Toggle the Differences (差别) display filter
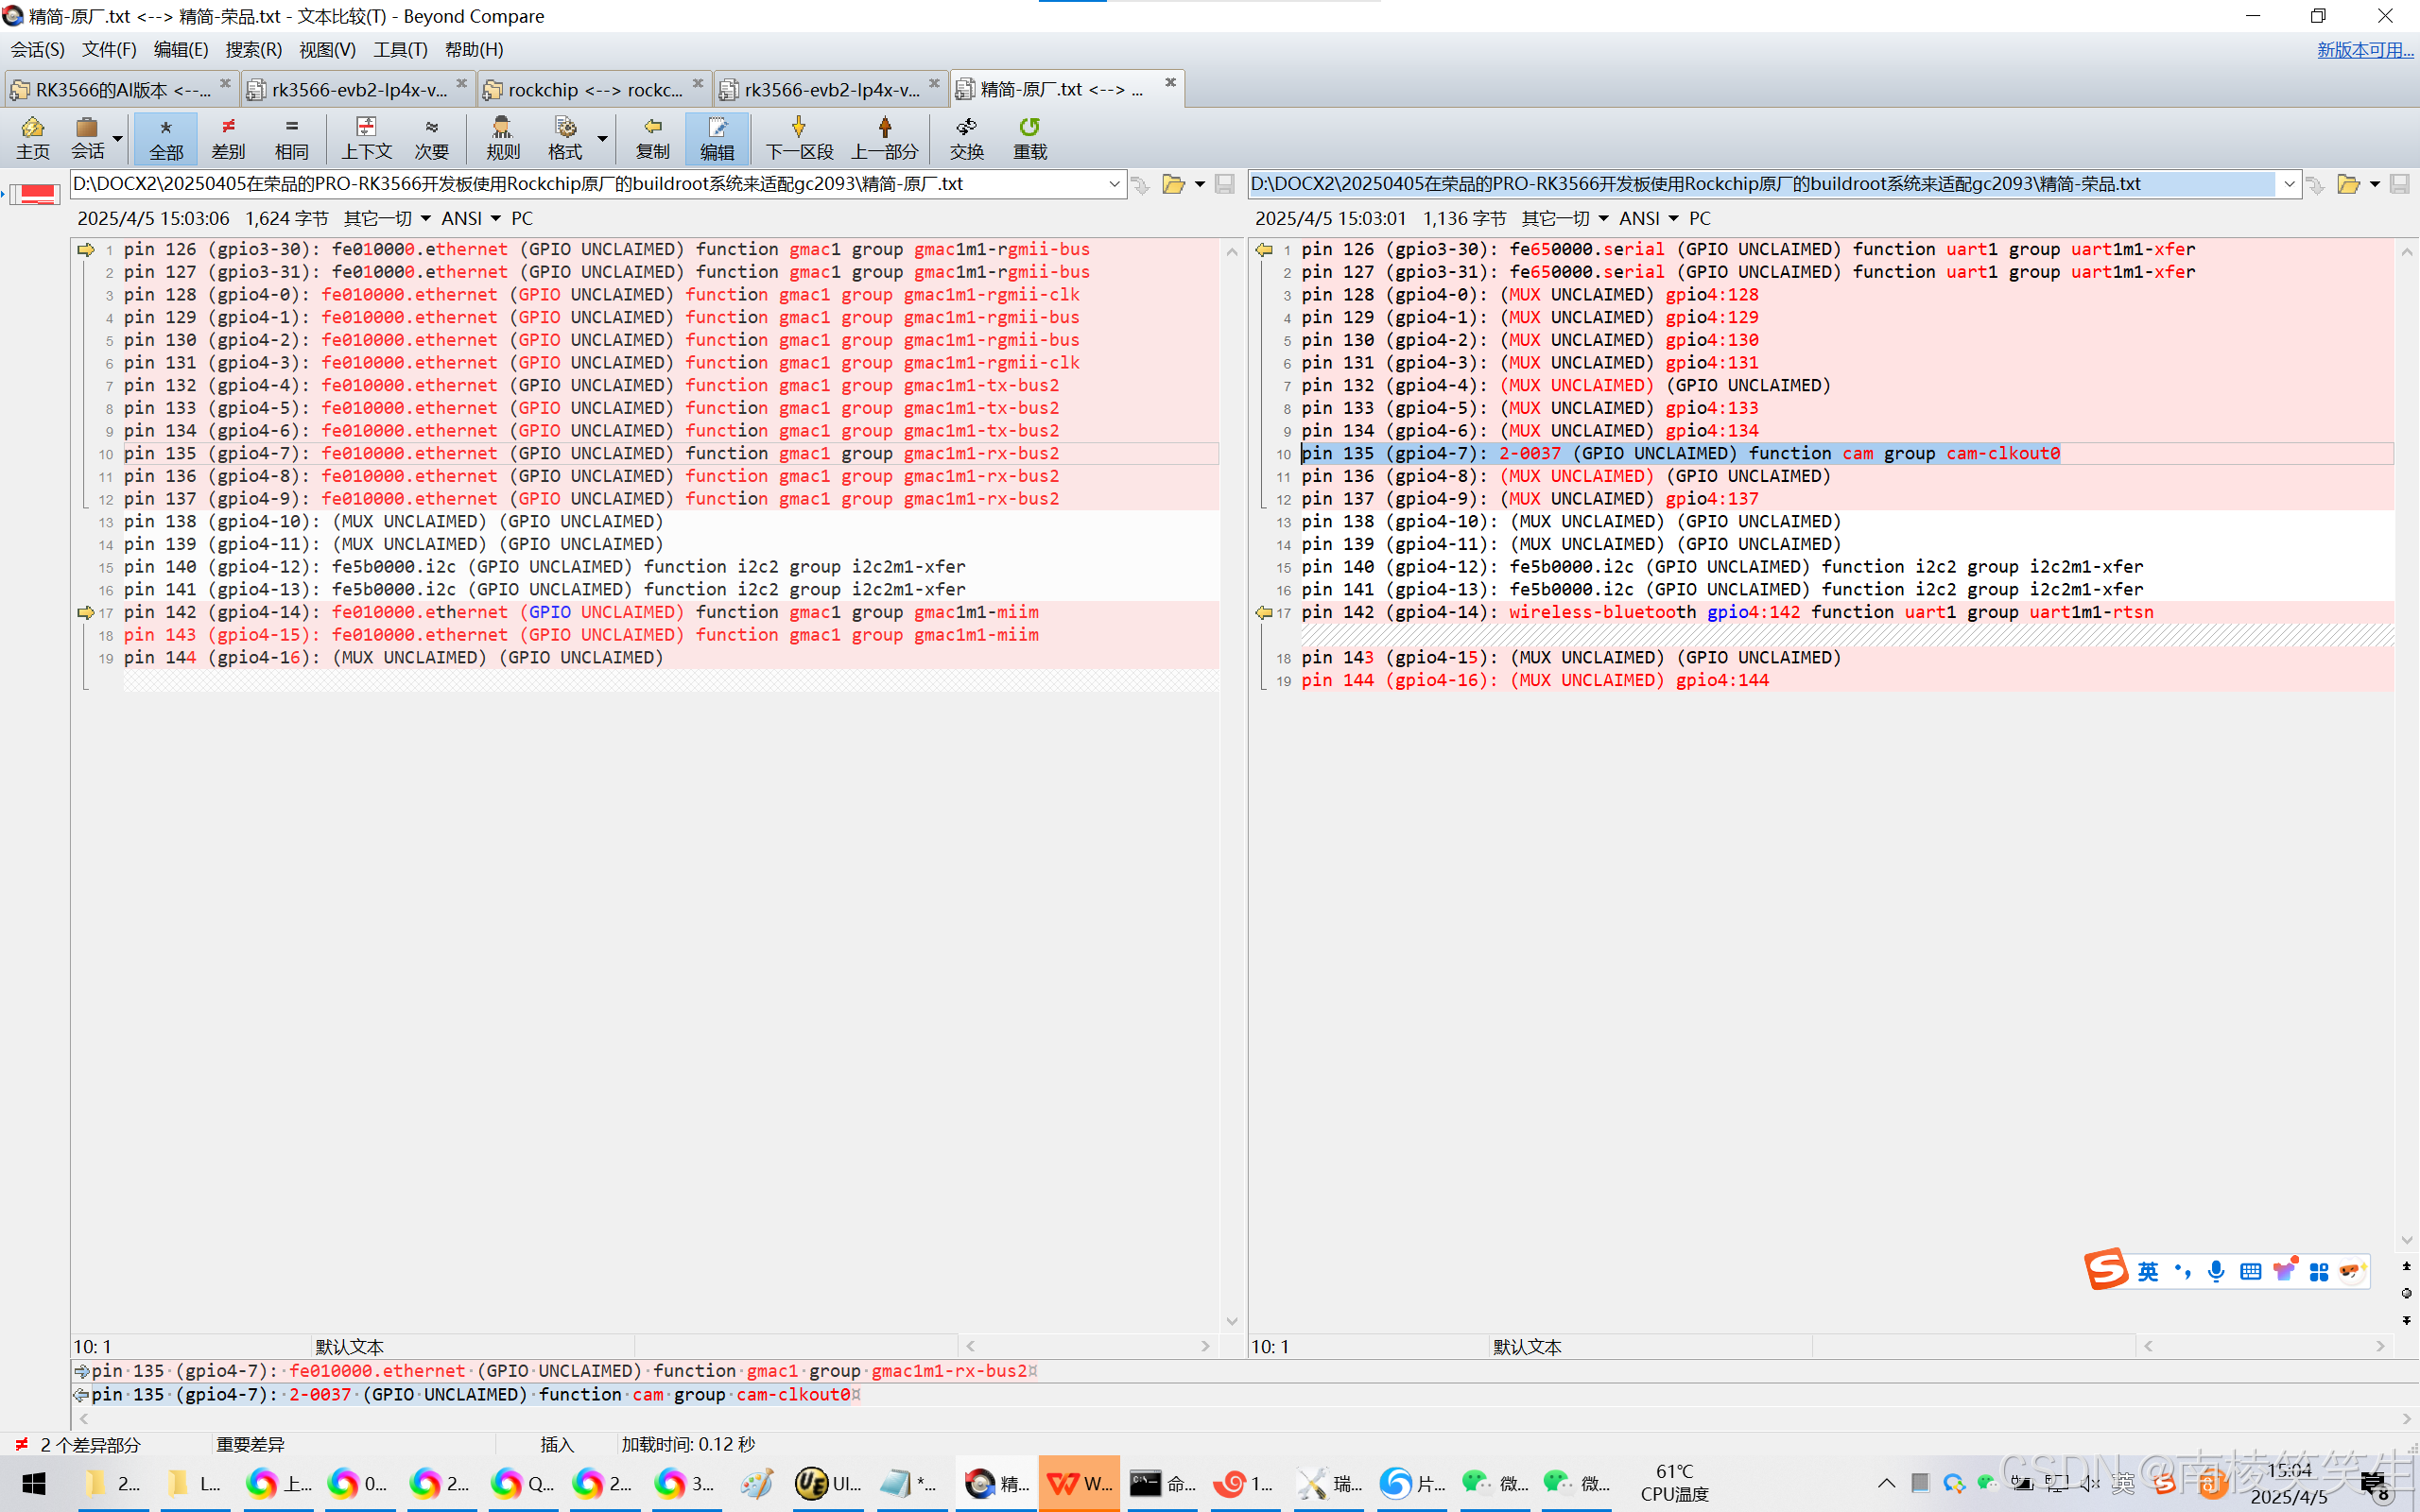 tap(228, 137)
